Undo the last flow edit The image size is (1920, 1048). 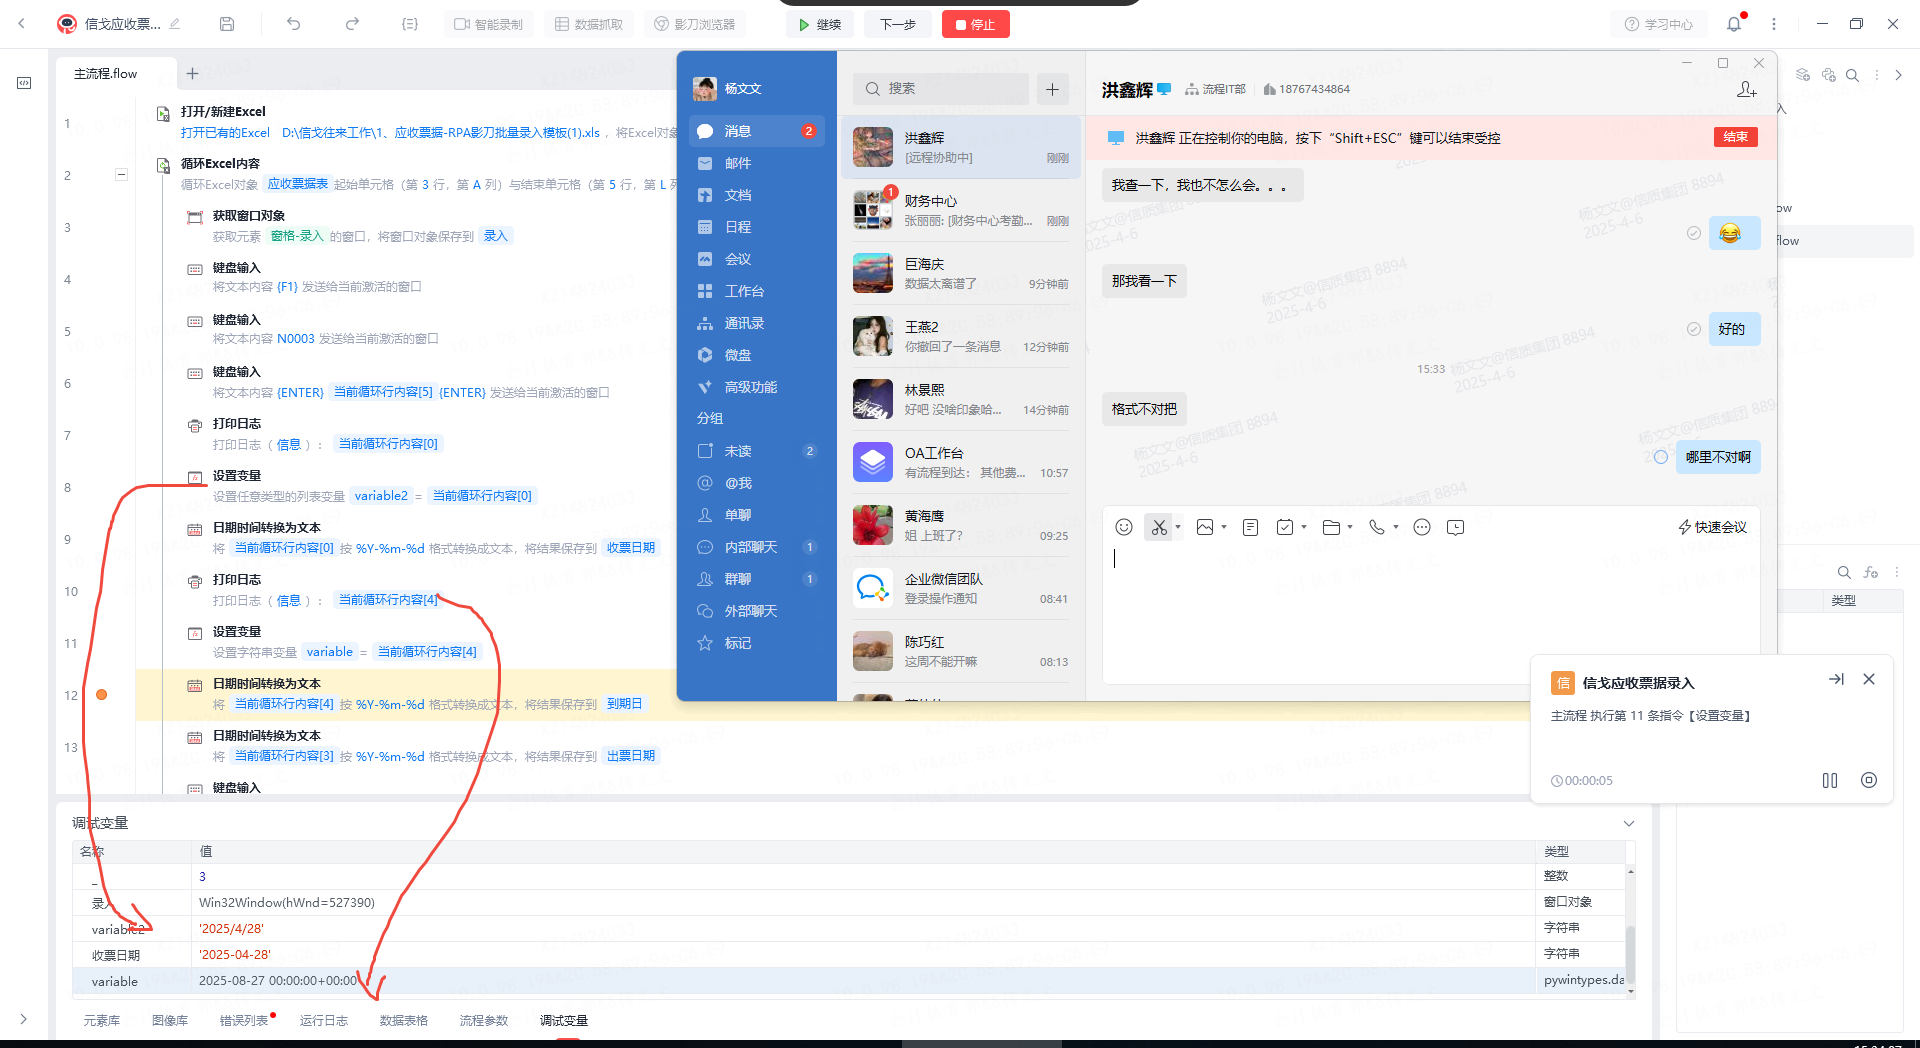point(293,24)
